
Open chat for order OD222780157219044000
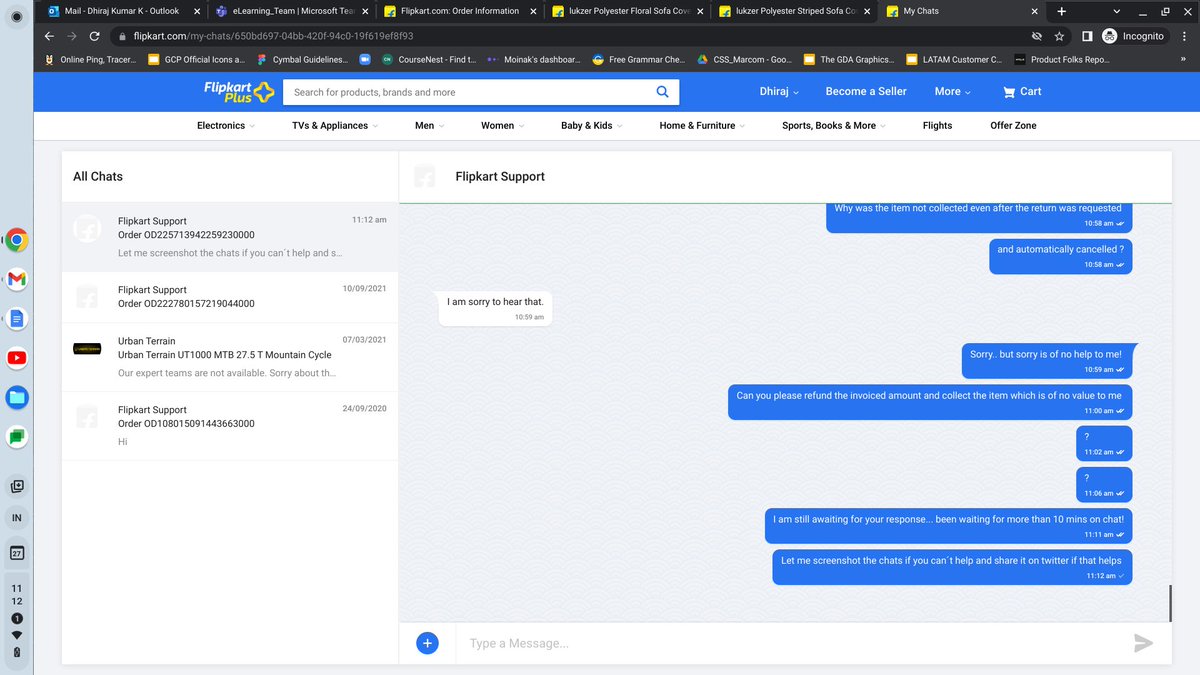click(x=230, y=297)
